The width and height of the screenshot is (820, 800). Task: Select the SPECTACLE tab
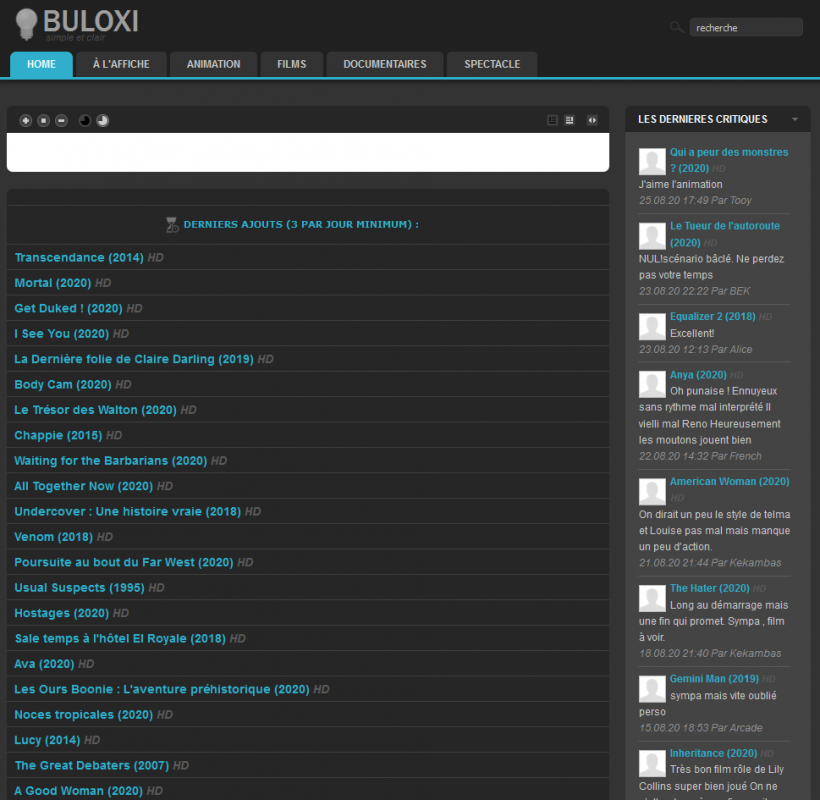(x=492, y=64)
